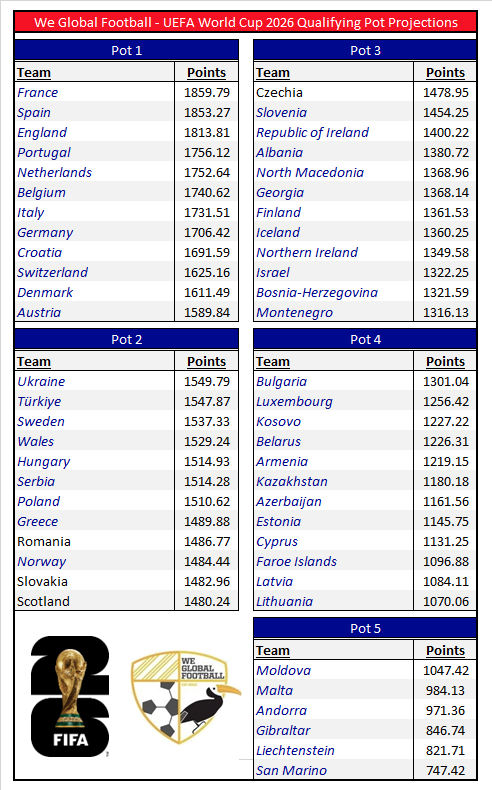Screen dimensions: 492x790
Task: Open the Spain team link
Action: click(34, 113)
